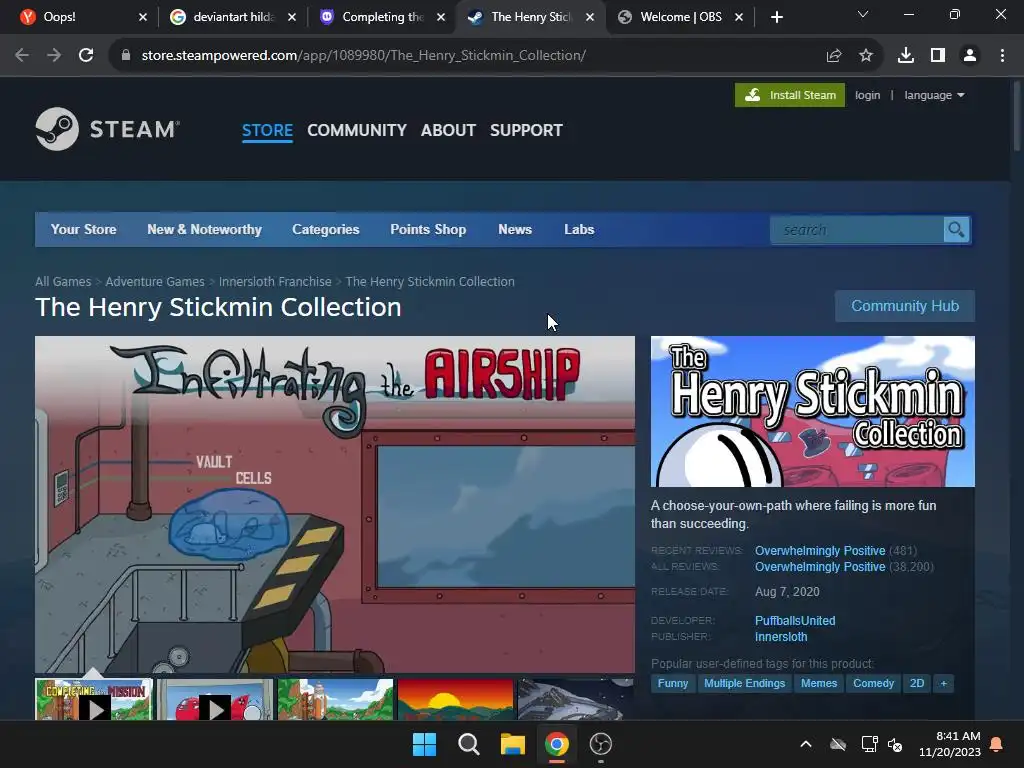Click the browser address bar URL
1024x768 pixels.
click(x=363, y=56)
